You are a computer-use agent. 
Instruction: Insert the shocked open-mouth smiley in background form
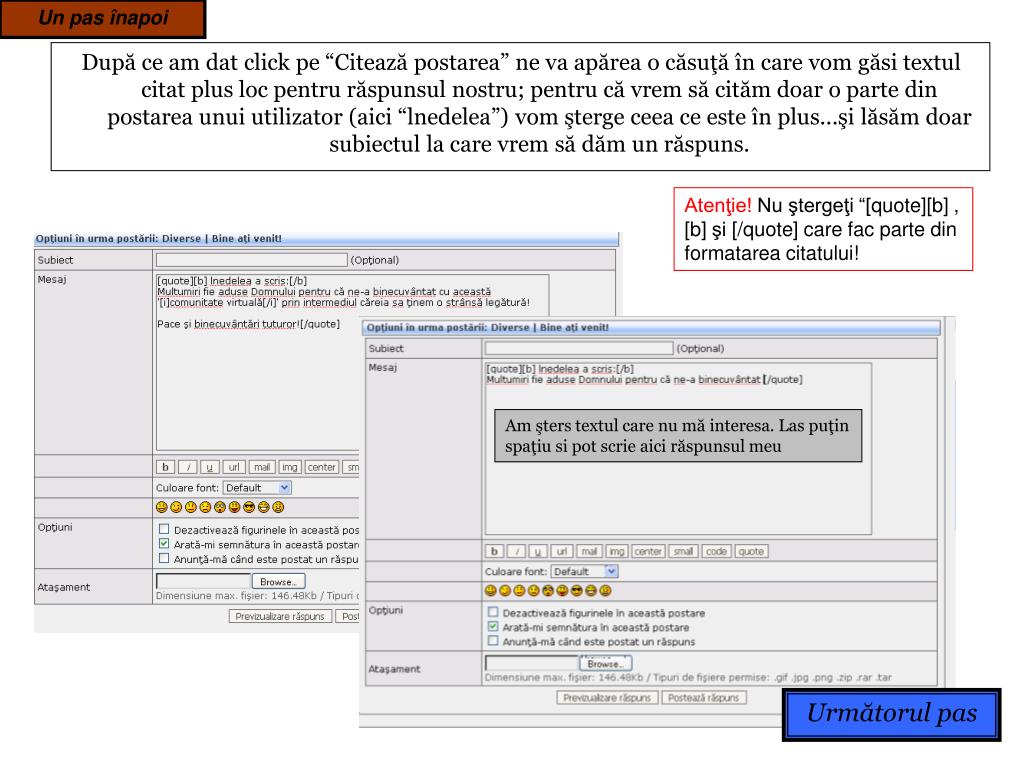[220, 507]
